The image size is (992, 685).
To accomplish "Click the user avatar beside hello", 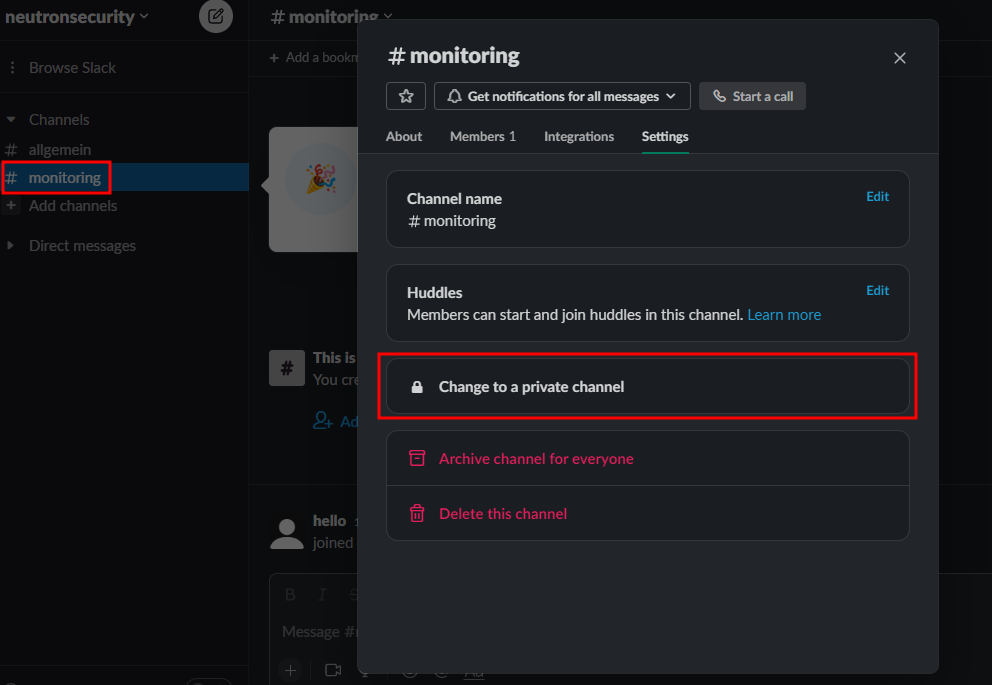I will click(287, 533).
